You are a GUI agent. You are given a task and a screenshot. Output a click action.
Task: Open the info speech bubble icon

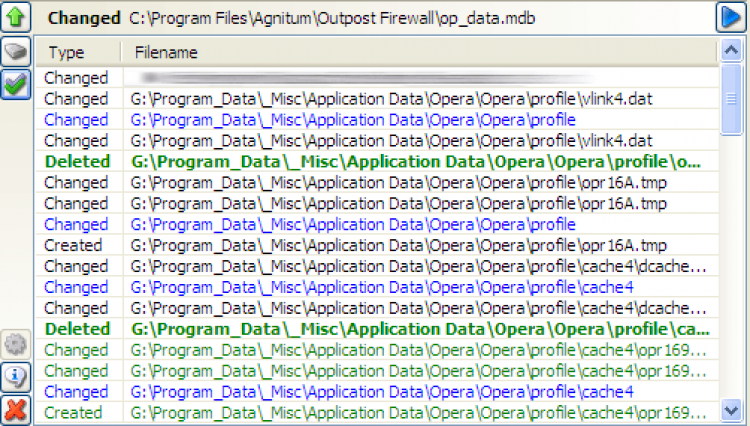coord(16,377)
